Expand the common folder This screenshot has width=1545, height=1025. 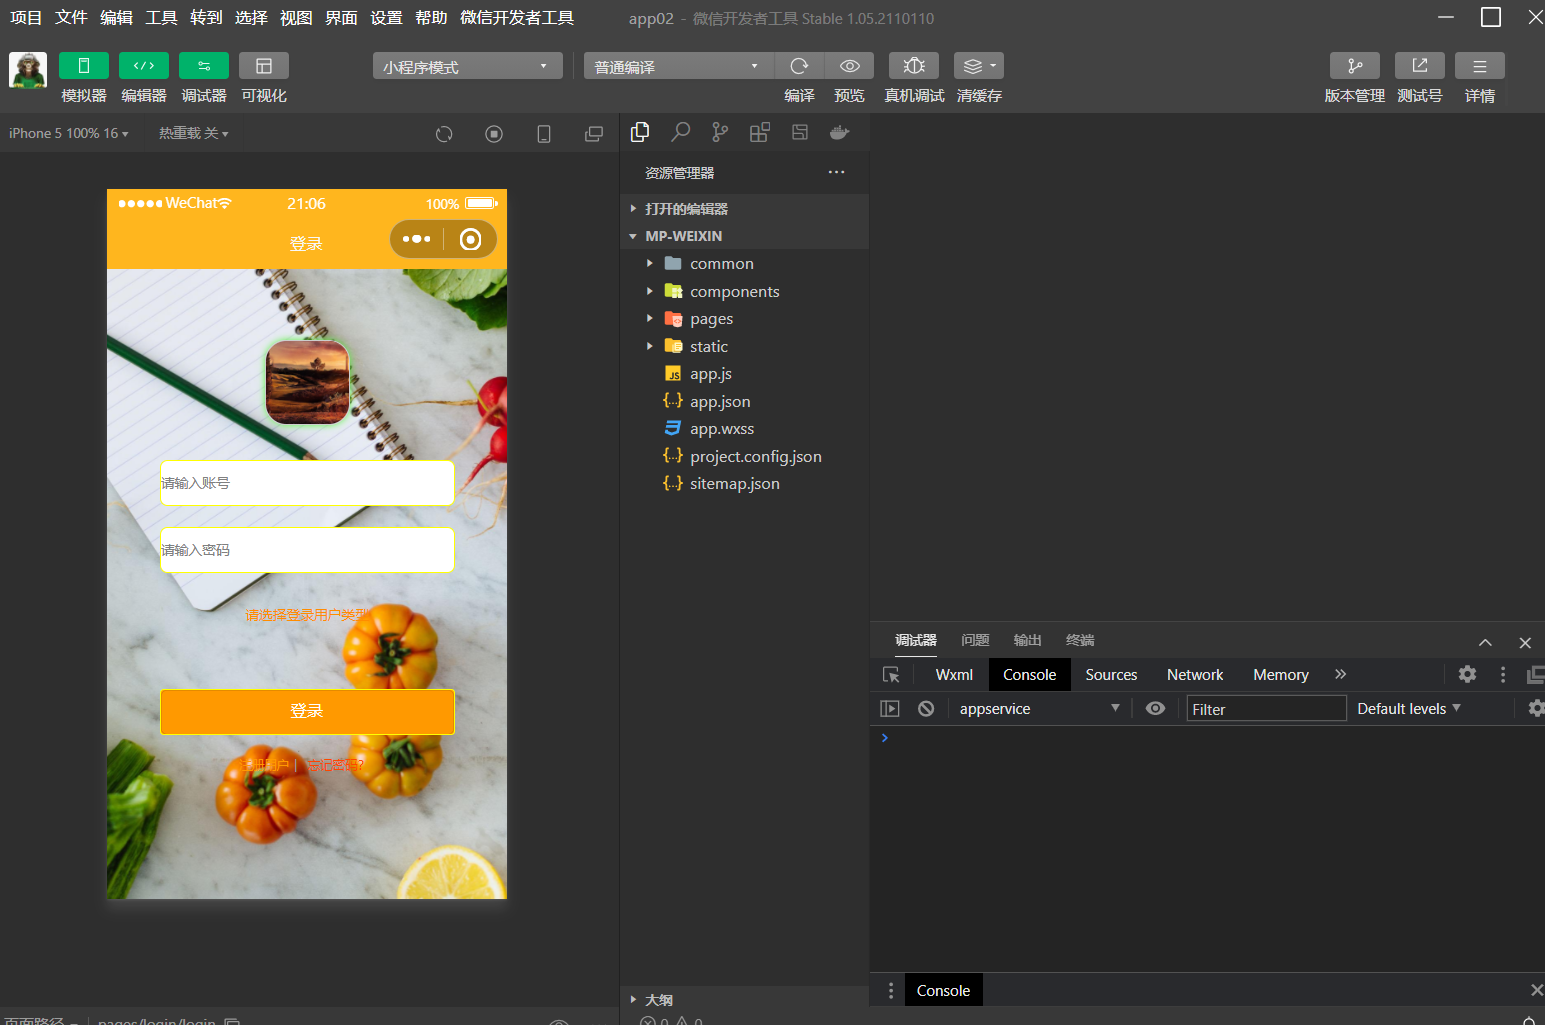tap(744, 264)
